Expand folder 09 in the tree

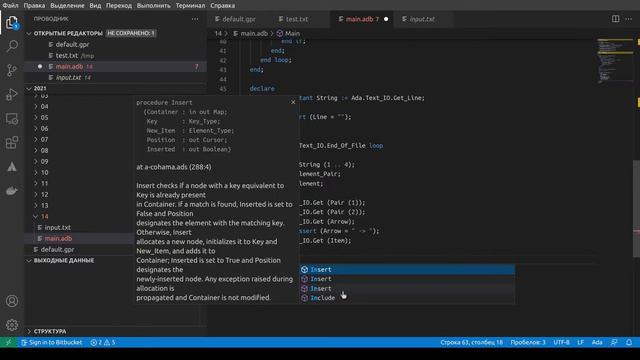(x=44, y=162)
